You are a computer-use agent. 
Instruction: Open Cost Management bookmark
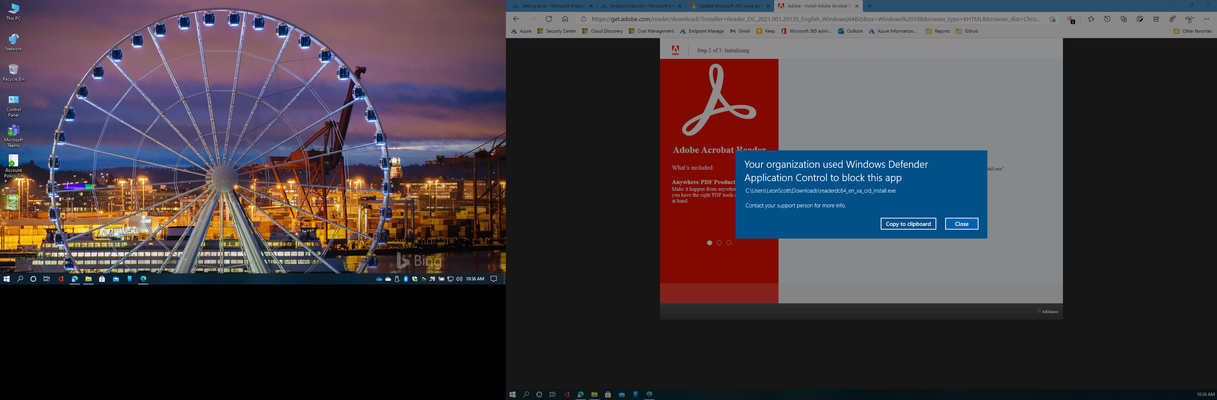pos(651,31)
